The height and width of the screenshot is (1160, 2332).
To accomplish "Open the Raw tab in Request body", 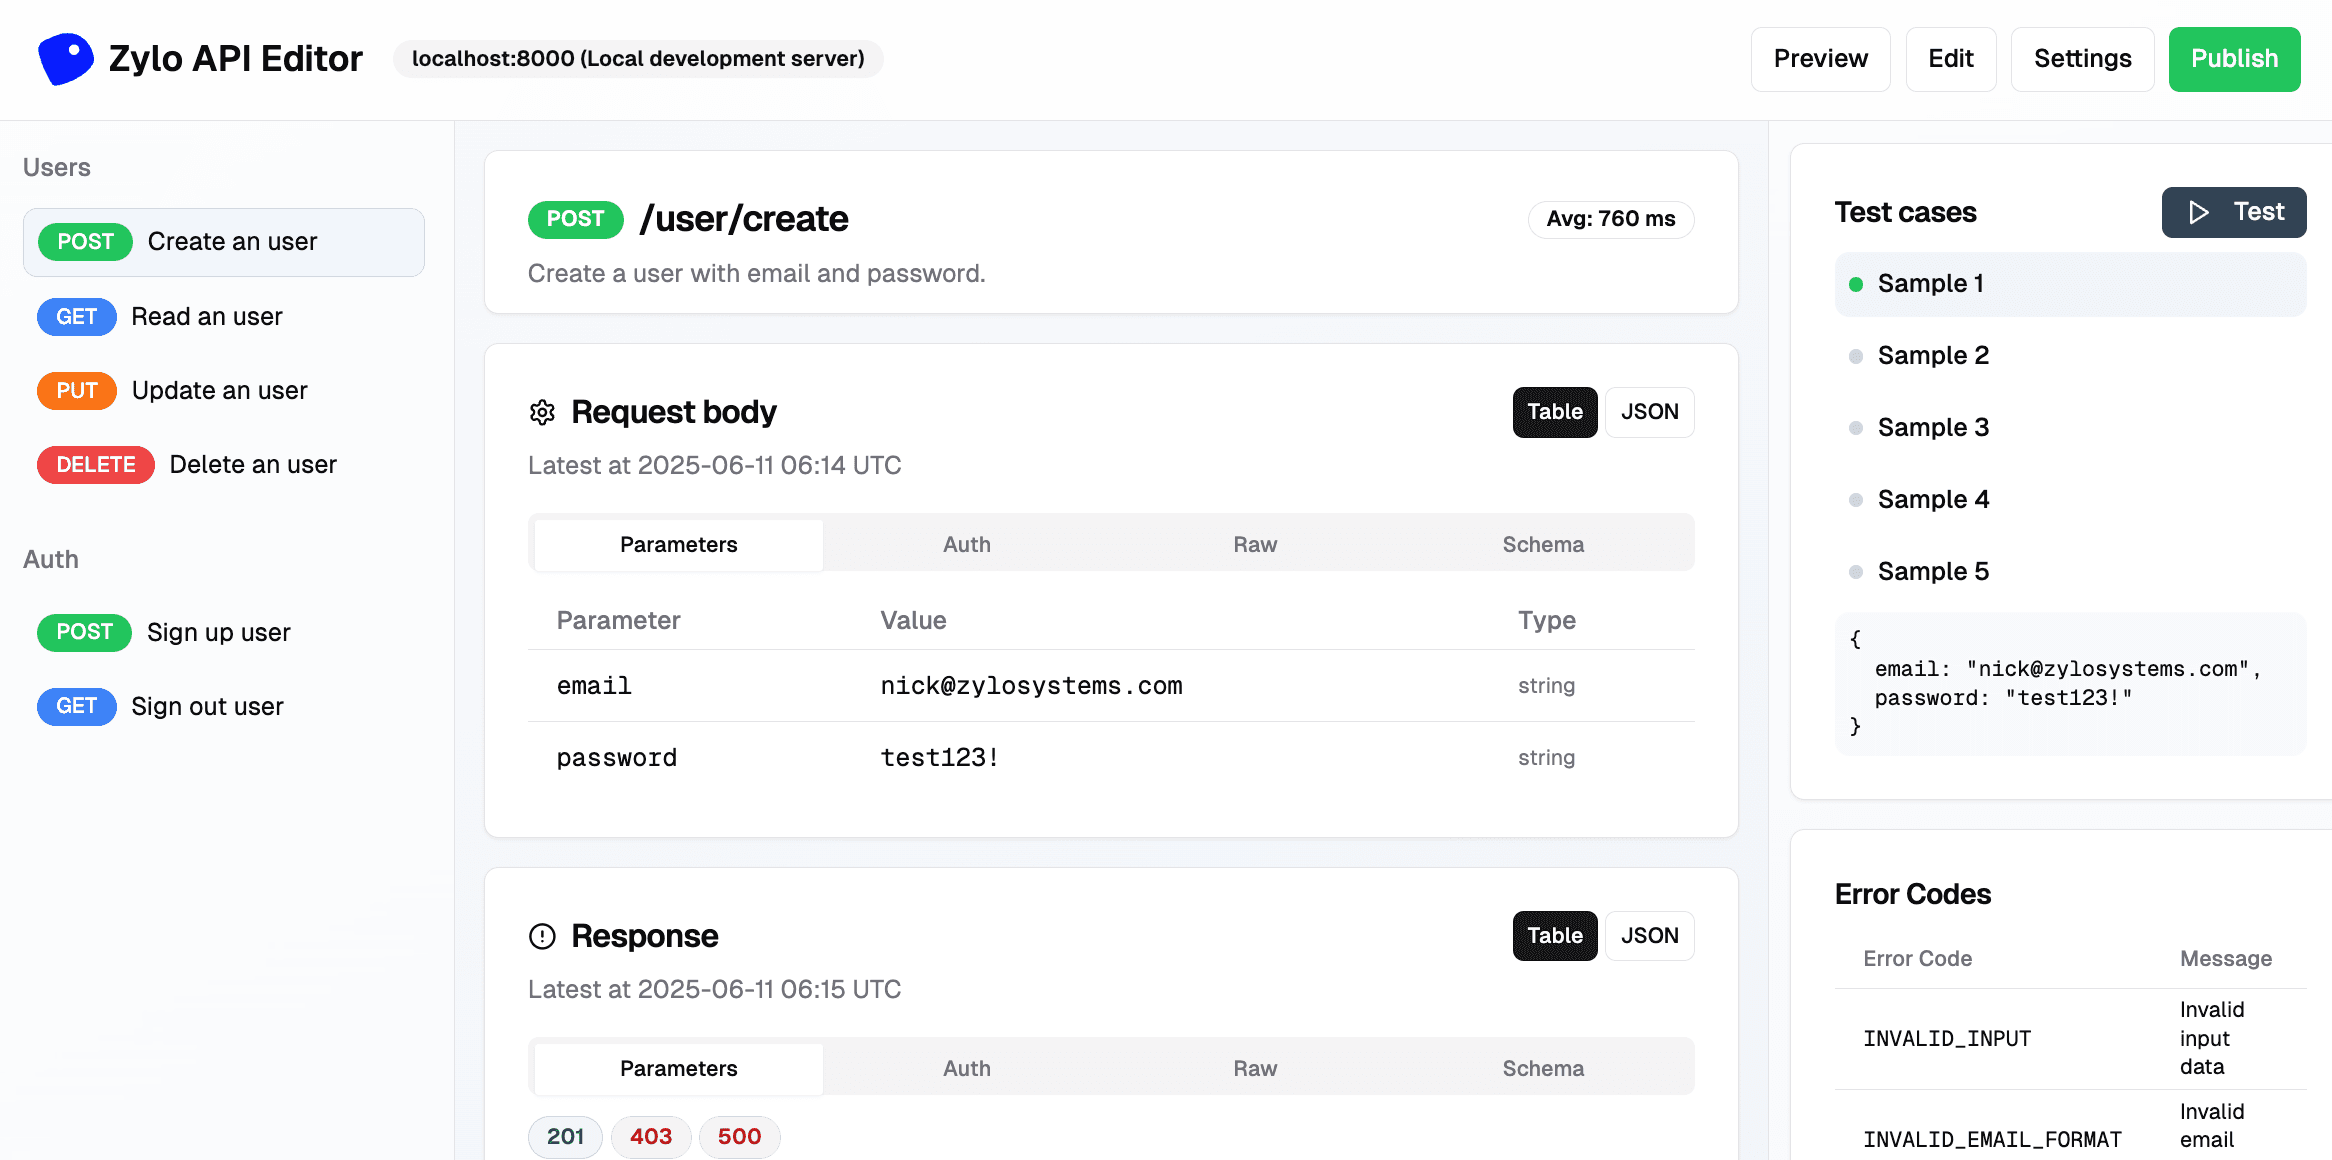I will 1254,544.
